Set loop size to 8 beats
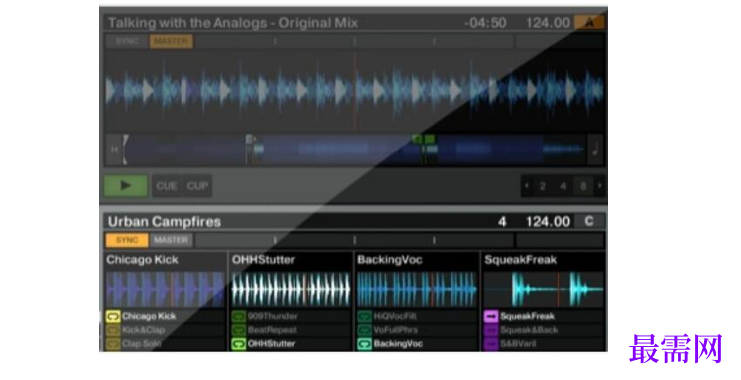The width and height of the screenshot is (741, 380). pos(583,186)
